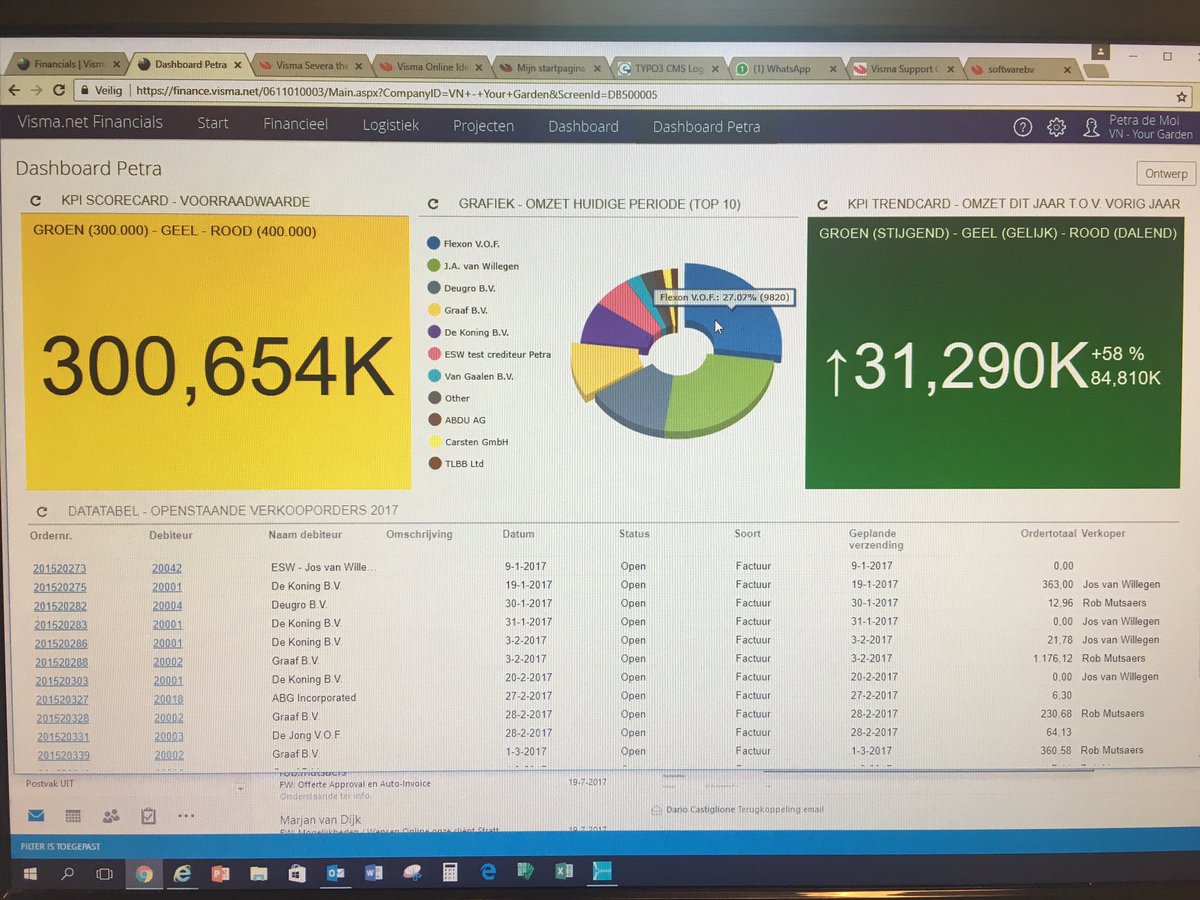1200x900 pixels.
Task: Click the De Koning B.V. purple legend swatch
Action: (434, 331)
